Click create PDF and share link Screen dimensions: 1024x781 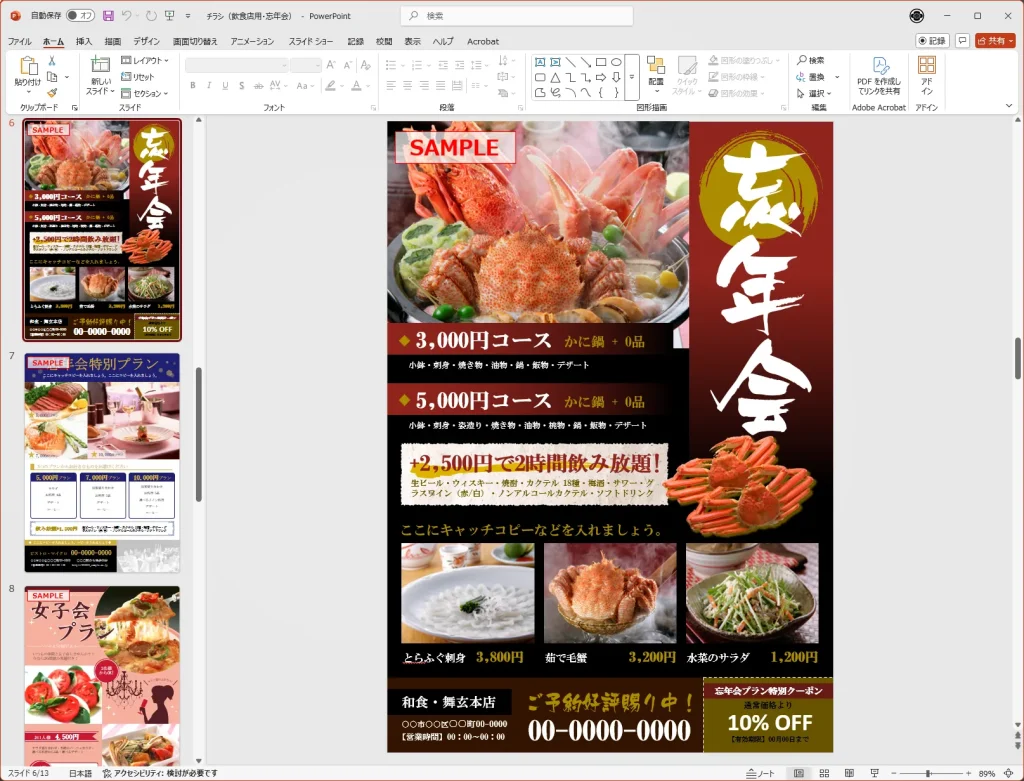(878, 75)
